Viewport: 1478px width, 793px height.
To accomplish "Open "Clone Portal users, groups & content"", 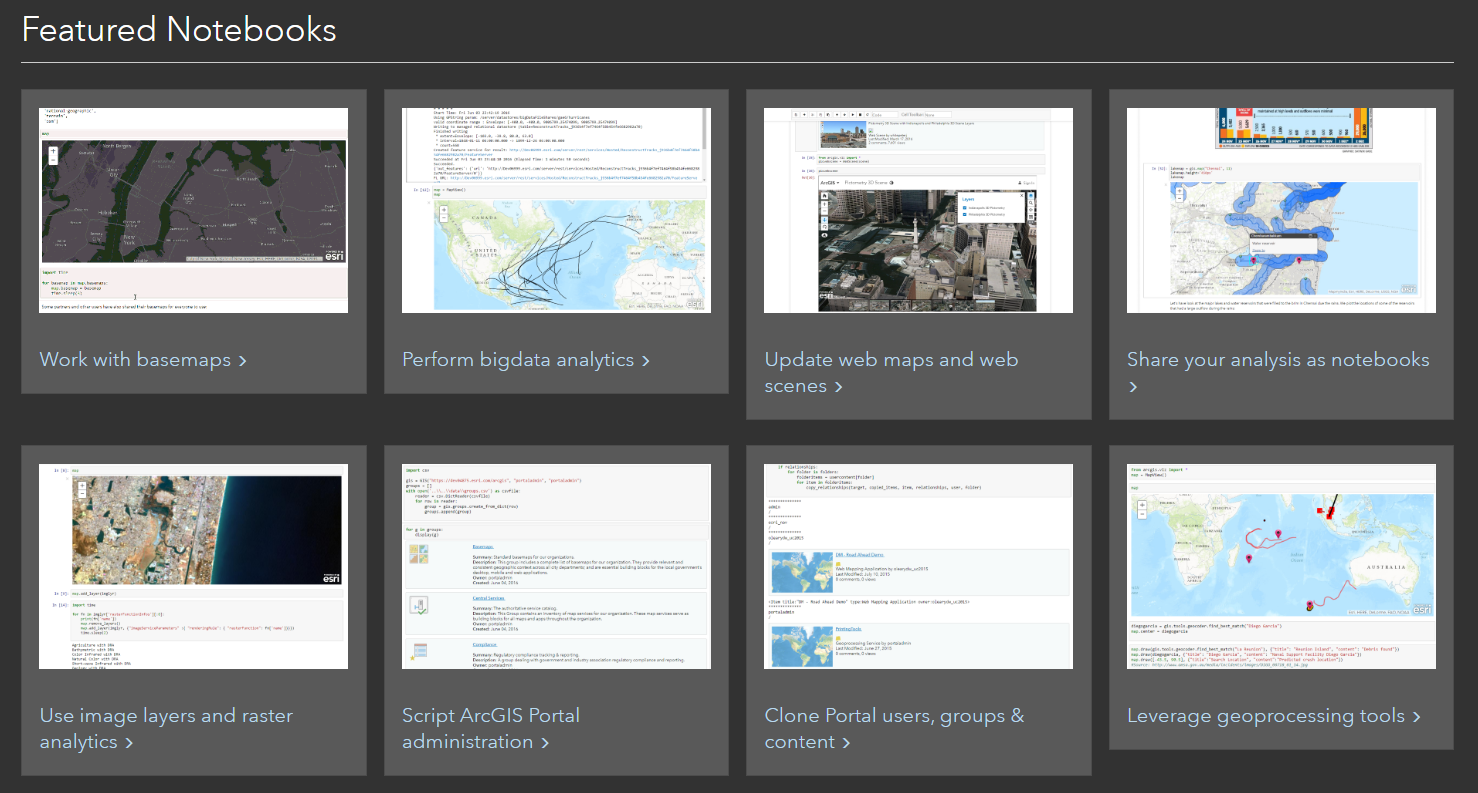I will (894, 729).
